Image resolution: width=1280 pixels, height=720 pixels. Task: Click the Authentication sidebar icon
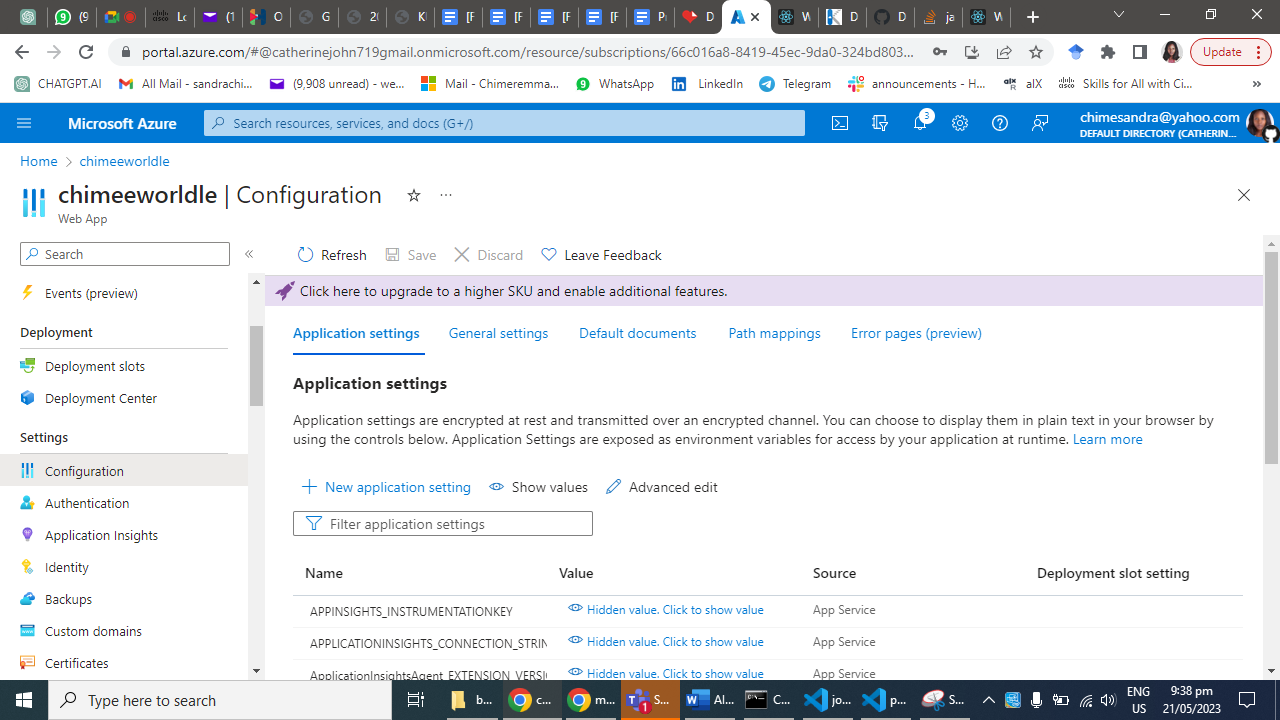(28, 503)
